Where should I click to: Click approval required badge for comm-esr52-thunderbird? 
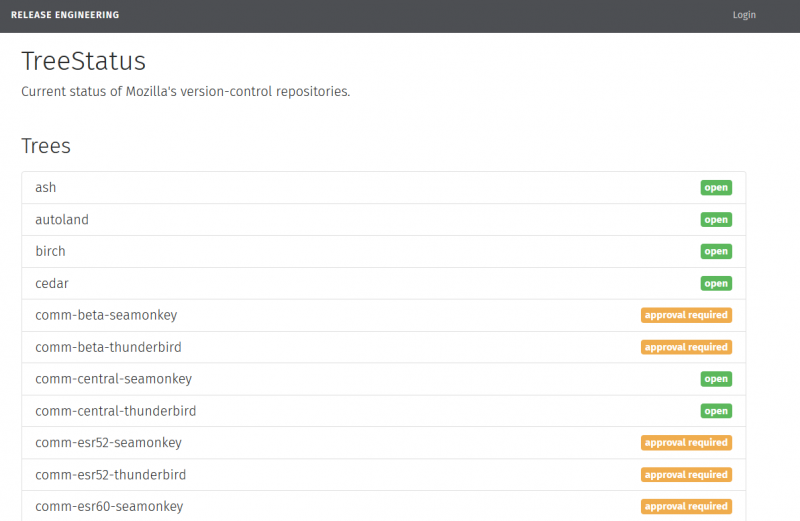pyautogui.click(x=686, y=474)
